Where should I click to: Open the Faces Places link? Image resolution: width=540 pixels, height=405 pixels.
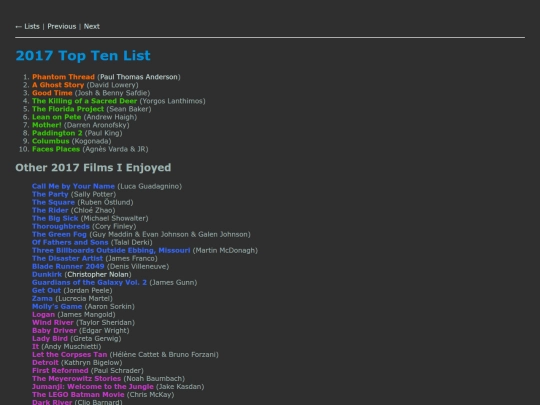pos(56,149)
